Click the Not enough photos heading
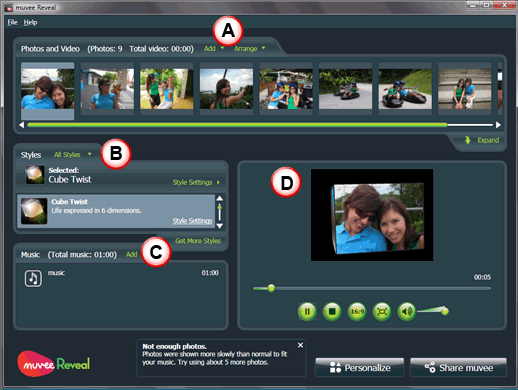The height and width of the screenshot is (390, 518). coord(174,346)
